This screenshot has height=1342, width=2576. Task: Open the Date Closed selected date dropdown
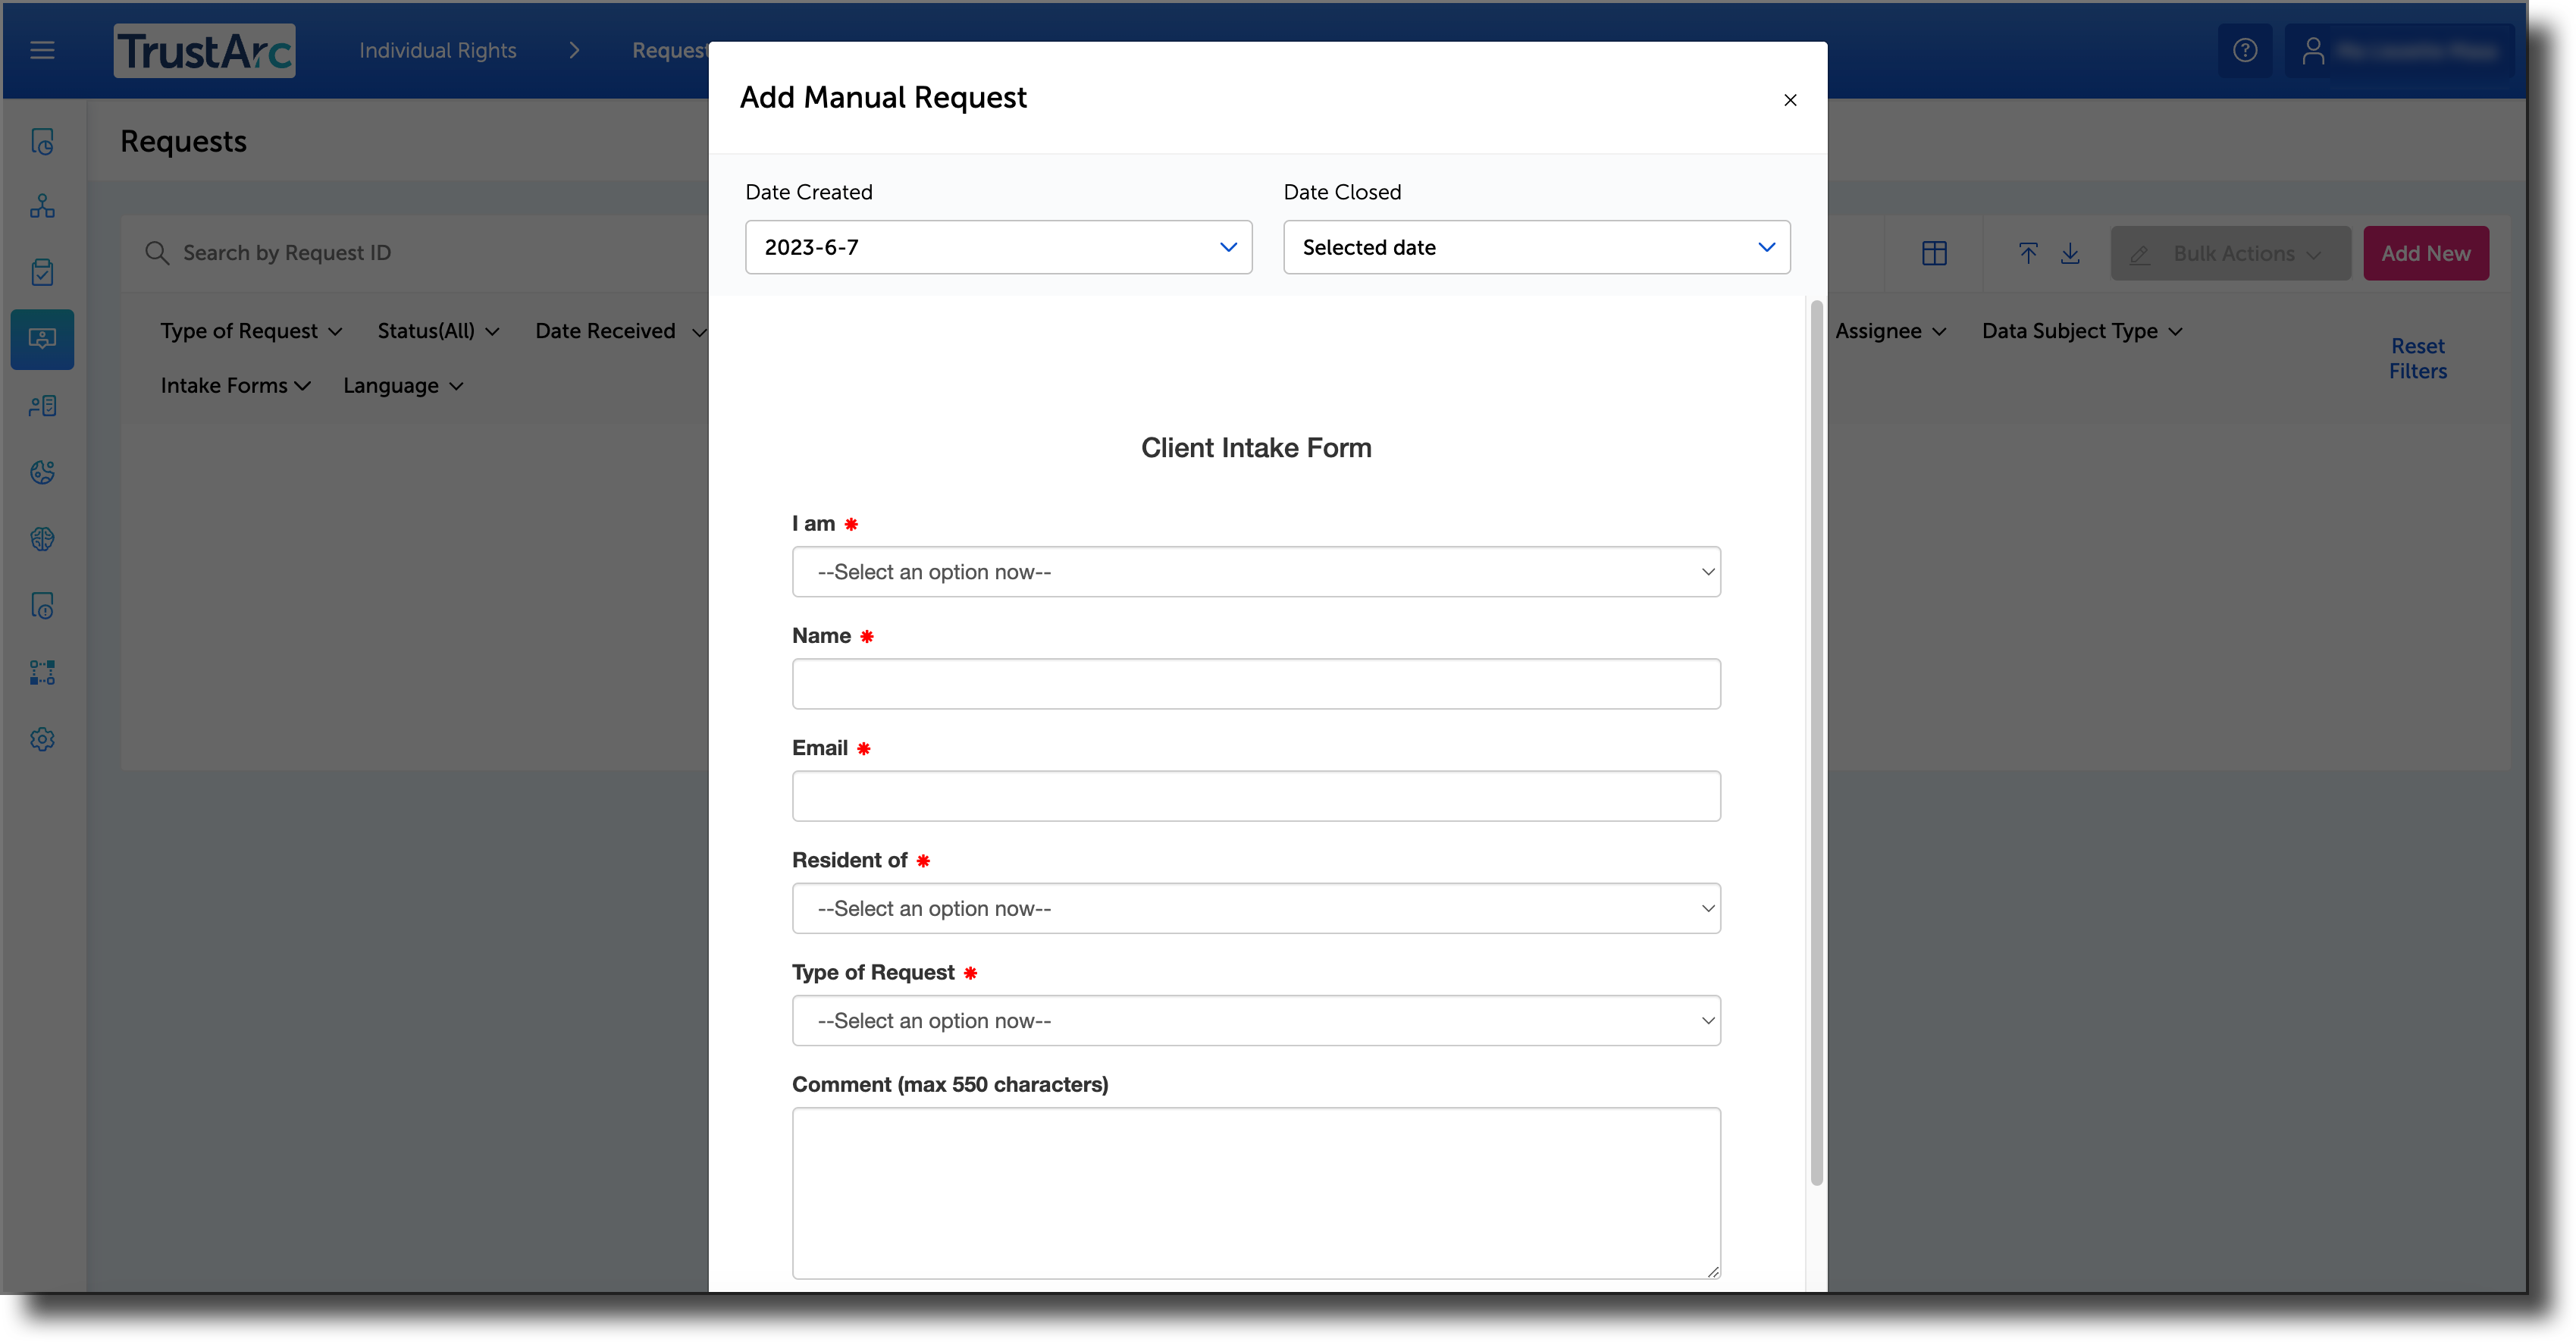click(1537, 247)
